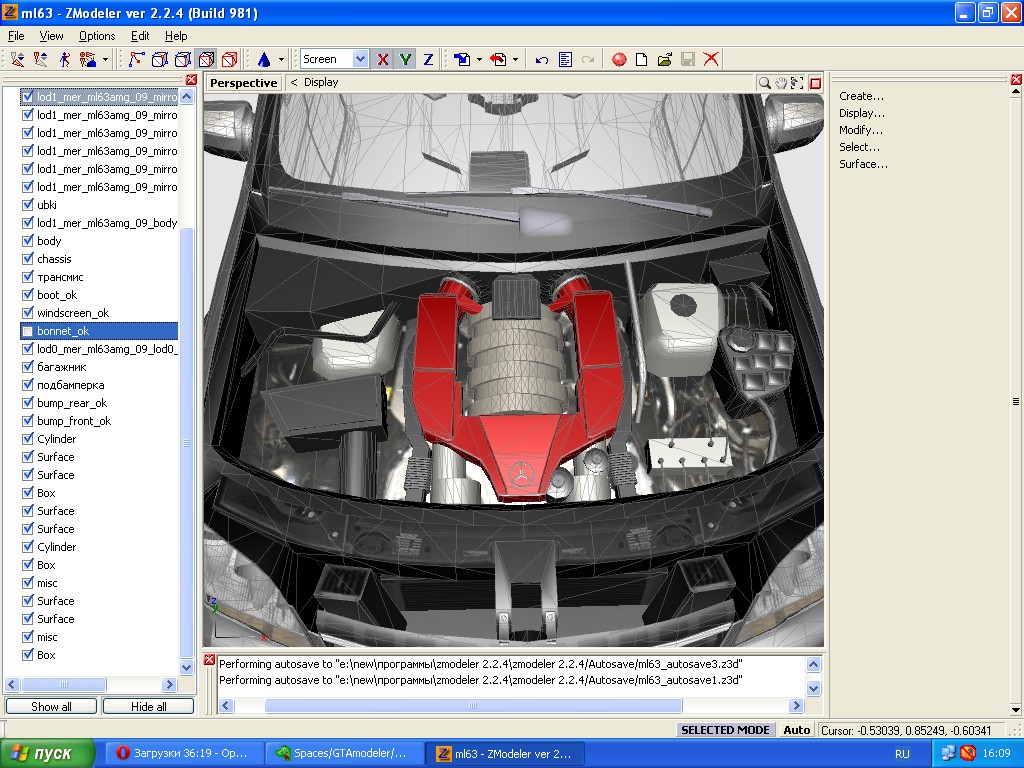Expand the Select... command group
The height and width of the screenshot is (768, 1024).
click(x=859, y=147)
